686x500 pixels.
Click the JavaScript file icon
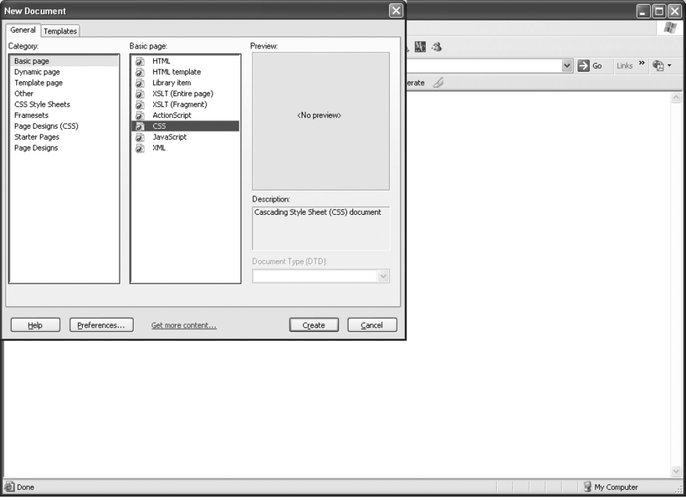click(140, 137)
